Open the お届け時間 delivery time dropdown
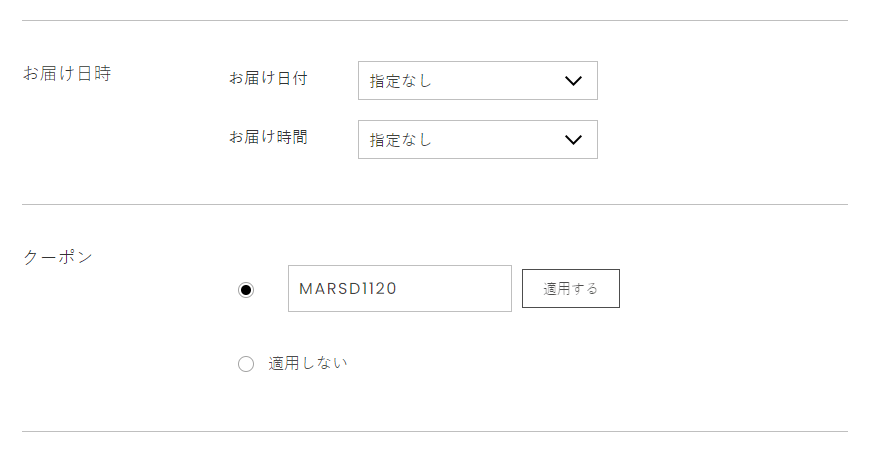The width and height of the screenshot is (875, 467). click(x=477, y=140)
